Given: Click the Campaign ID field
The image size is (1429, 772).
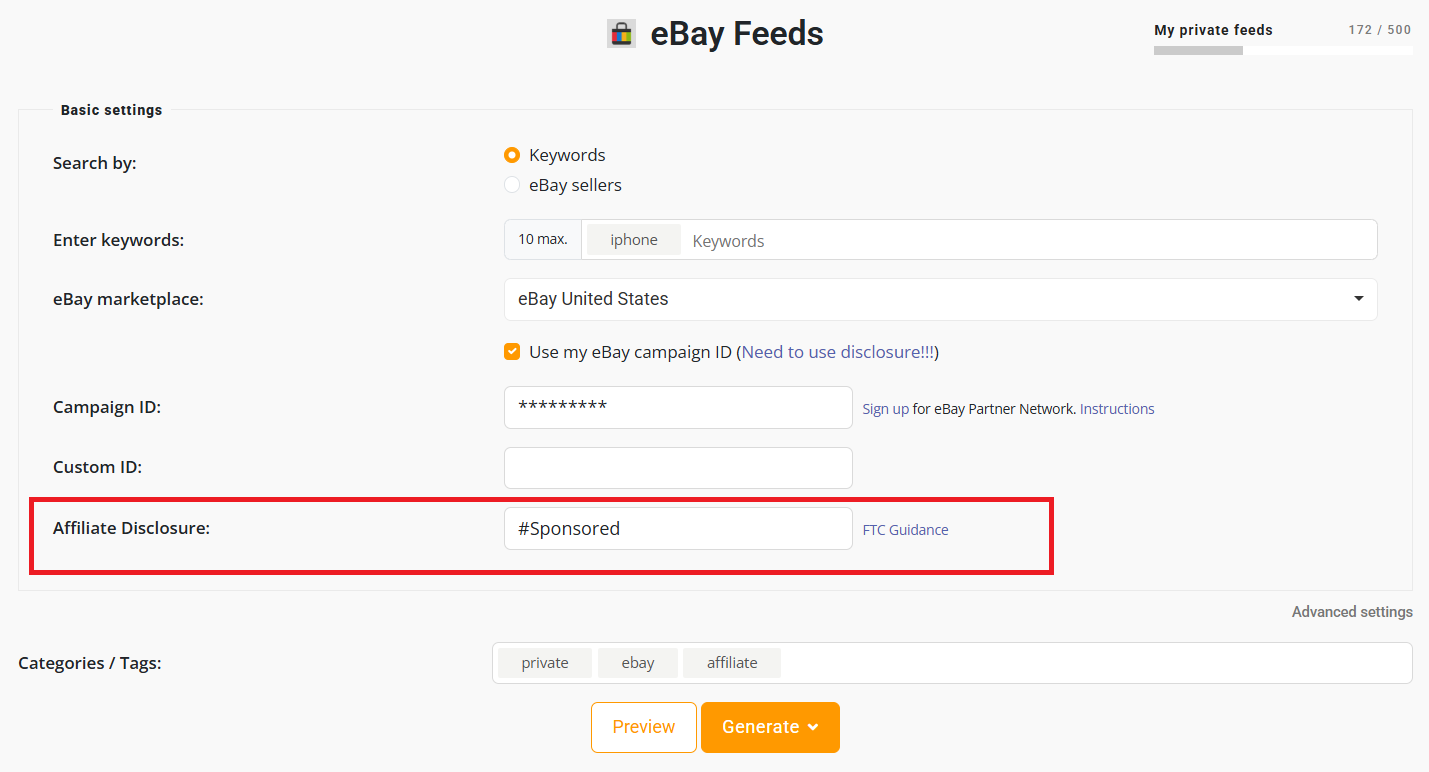Looking at the screenshot, I should coord(678,407).
